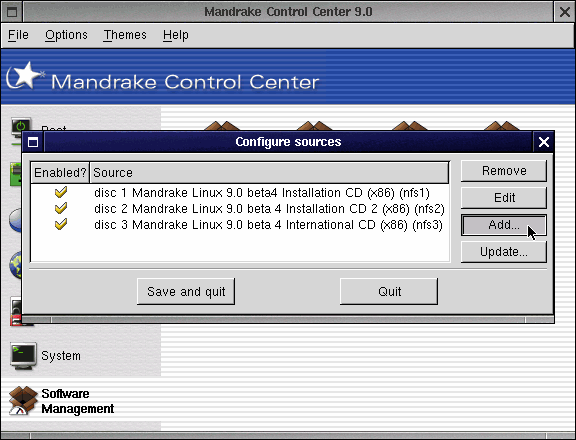The width and height of the screenshot is (576, 440).
Task: Click the Source column header
Action: 269,172
